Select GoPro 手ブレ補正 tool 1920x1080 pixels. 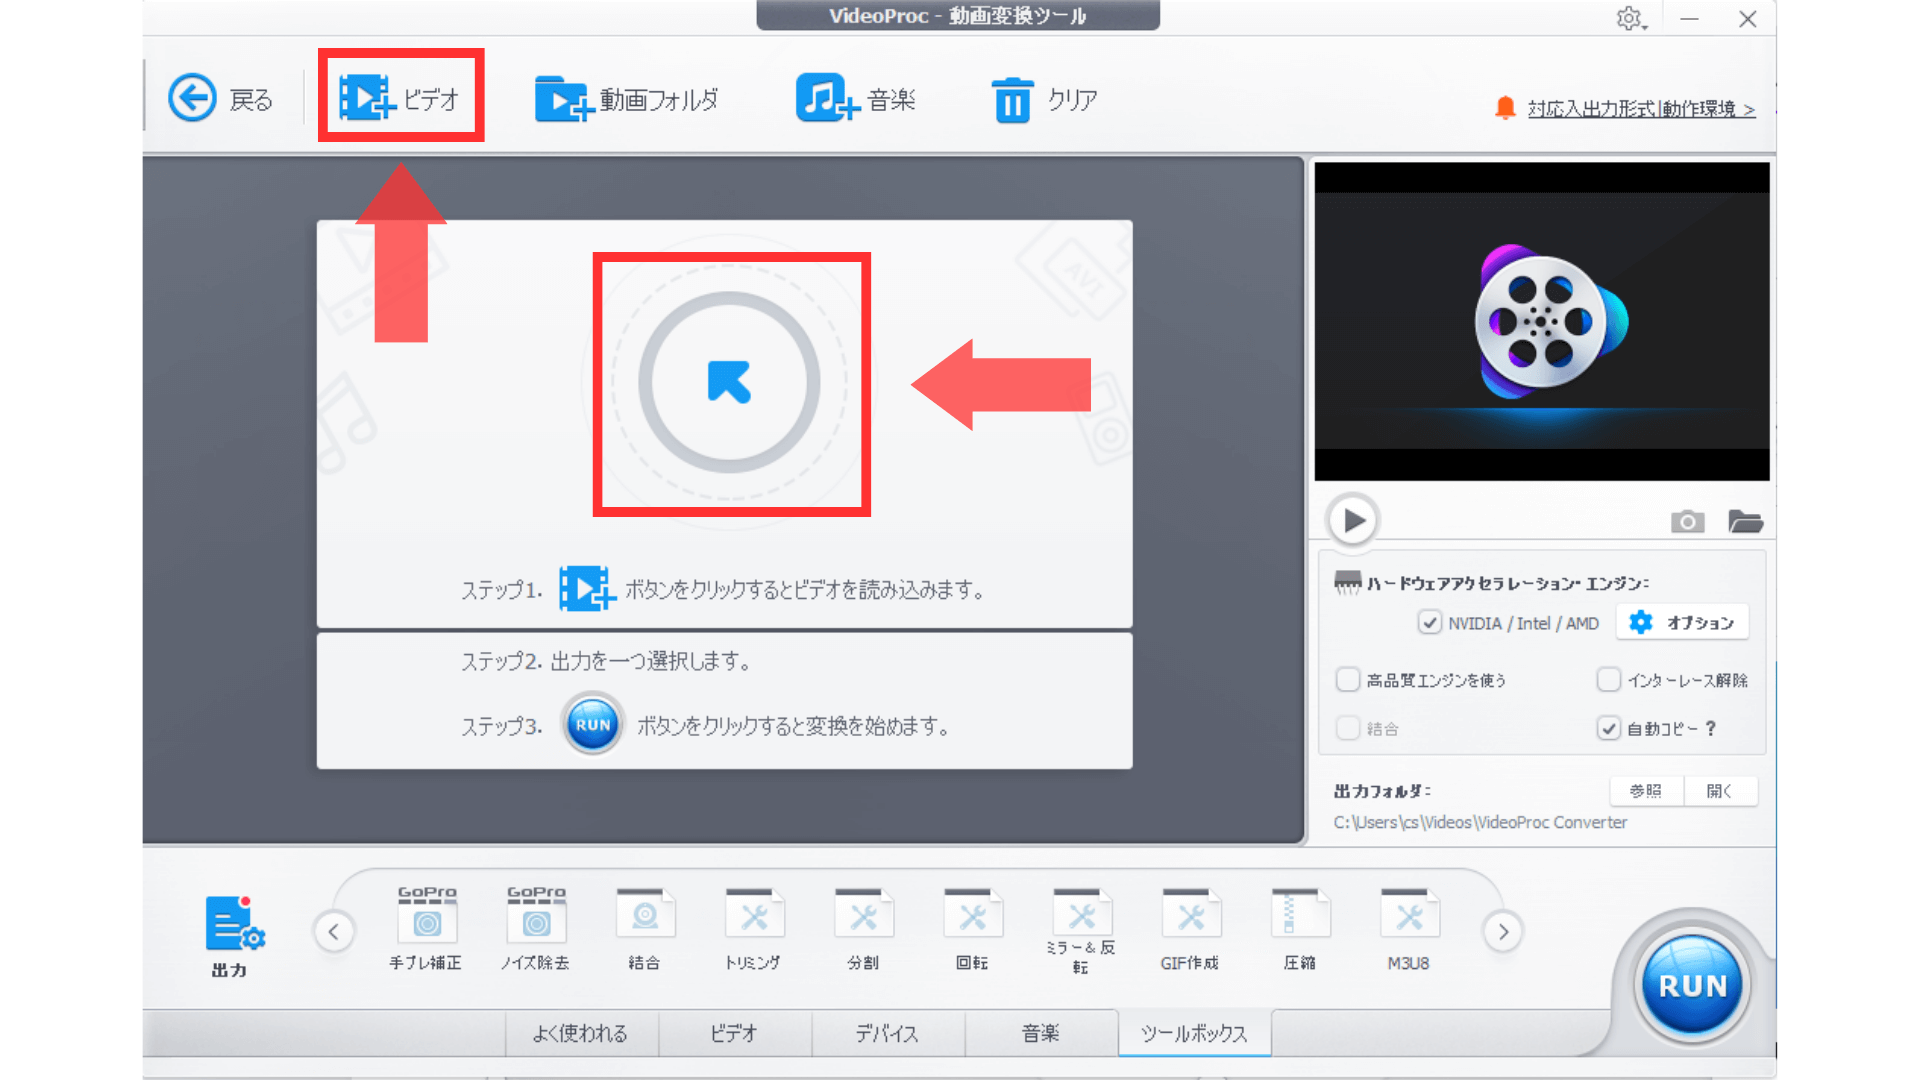click(427, 929)
